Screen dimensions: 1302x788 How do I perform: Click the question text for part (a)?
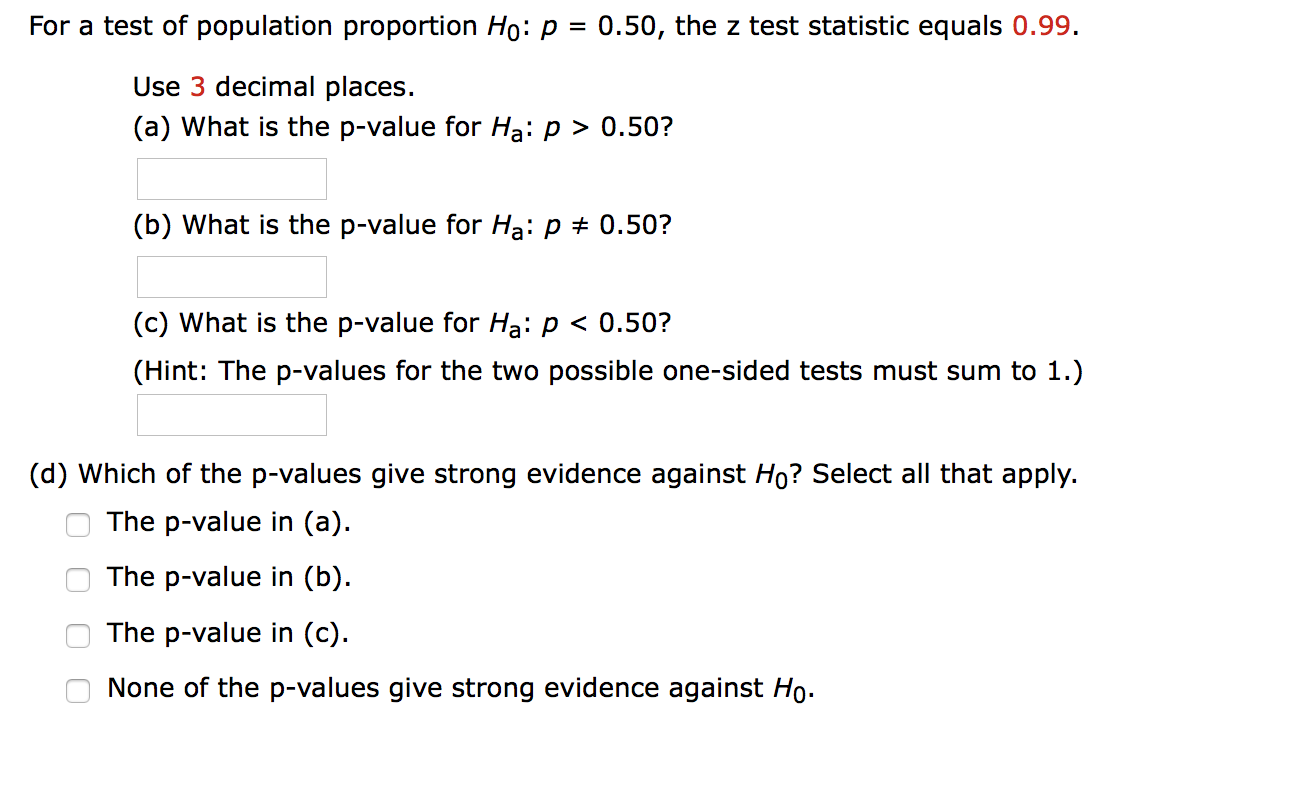pos(400,127)
